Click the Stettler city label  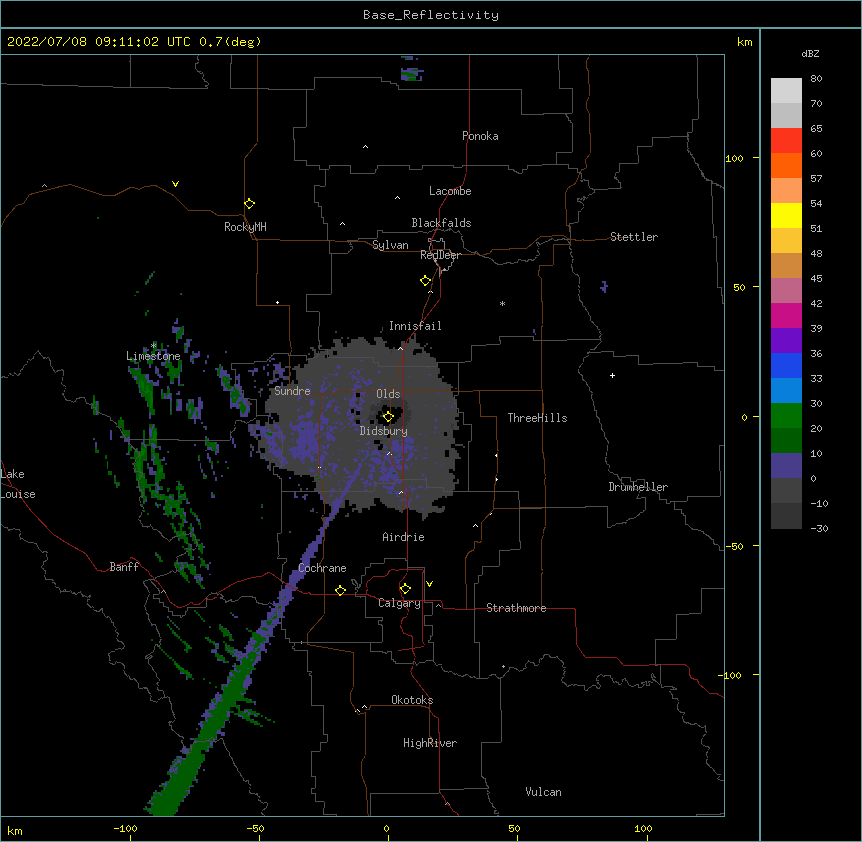(x=634, y=237)
